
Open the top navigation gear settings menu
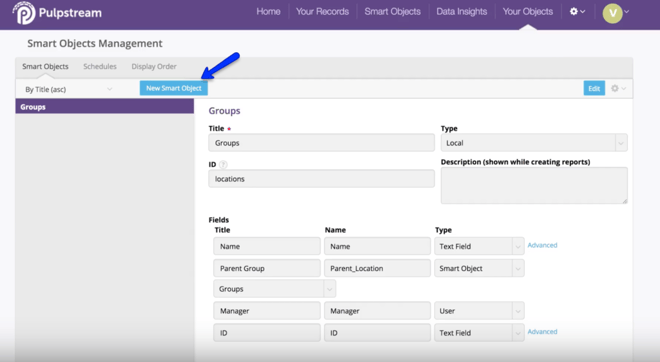click(x=577, y=12)
